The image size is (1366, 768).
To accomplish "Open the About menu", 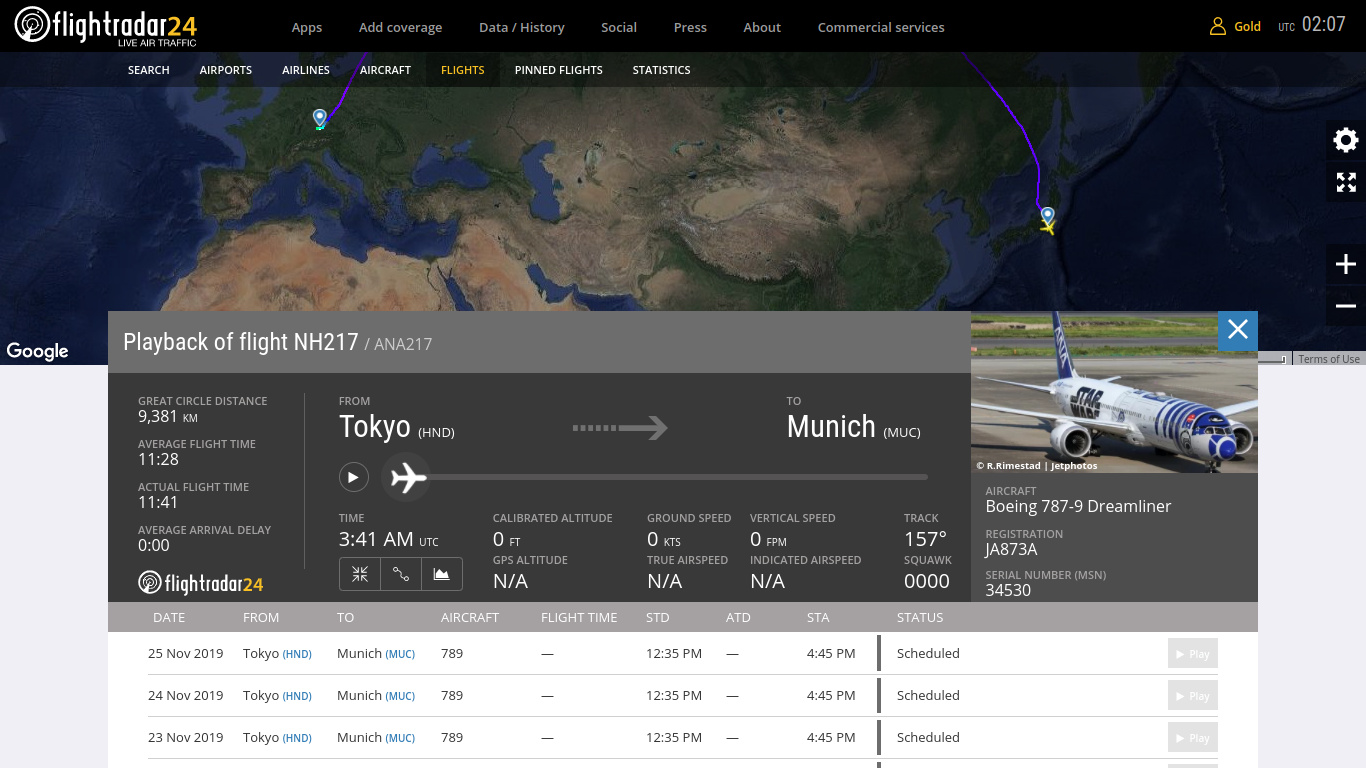I will click(x=762, y=27).
